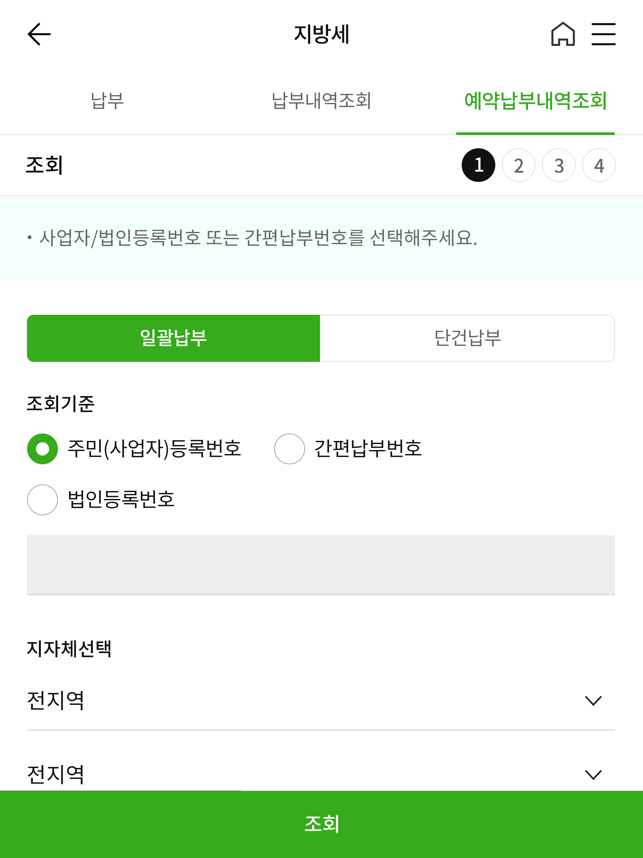Click chevron of first 지자체선택 dropdown
Viewport: 643px width, 858px height.
[593, 701]
